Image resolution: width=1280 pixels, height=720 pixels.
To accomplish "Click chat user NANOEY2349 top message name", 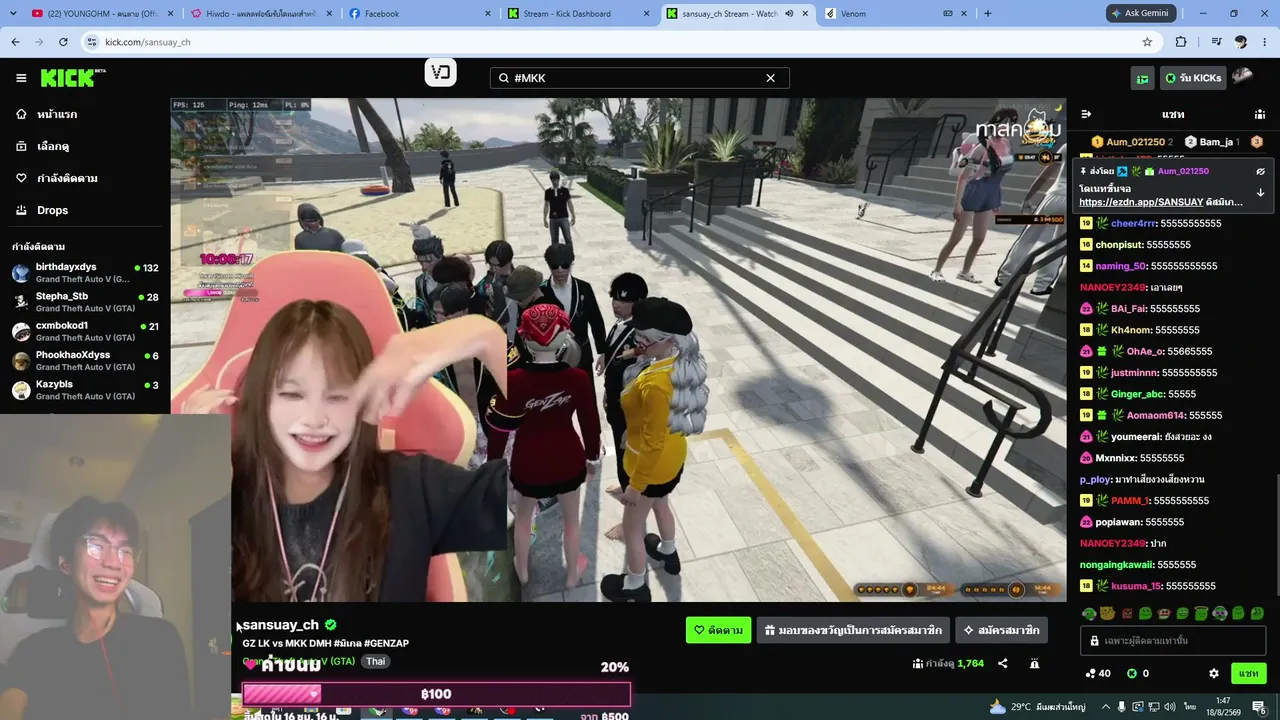I will 1112,287.
